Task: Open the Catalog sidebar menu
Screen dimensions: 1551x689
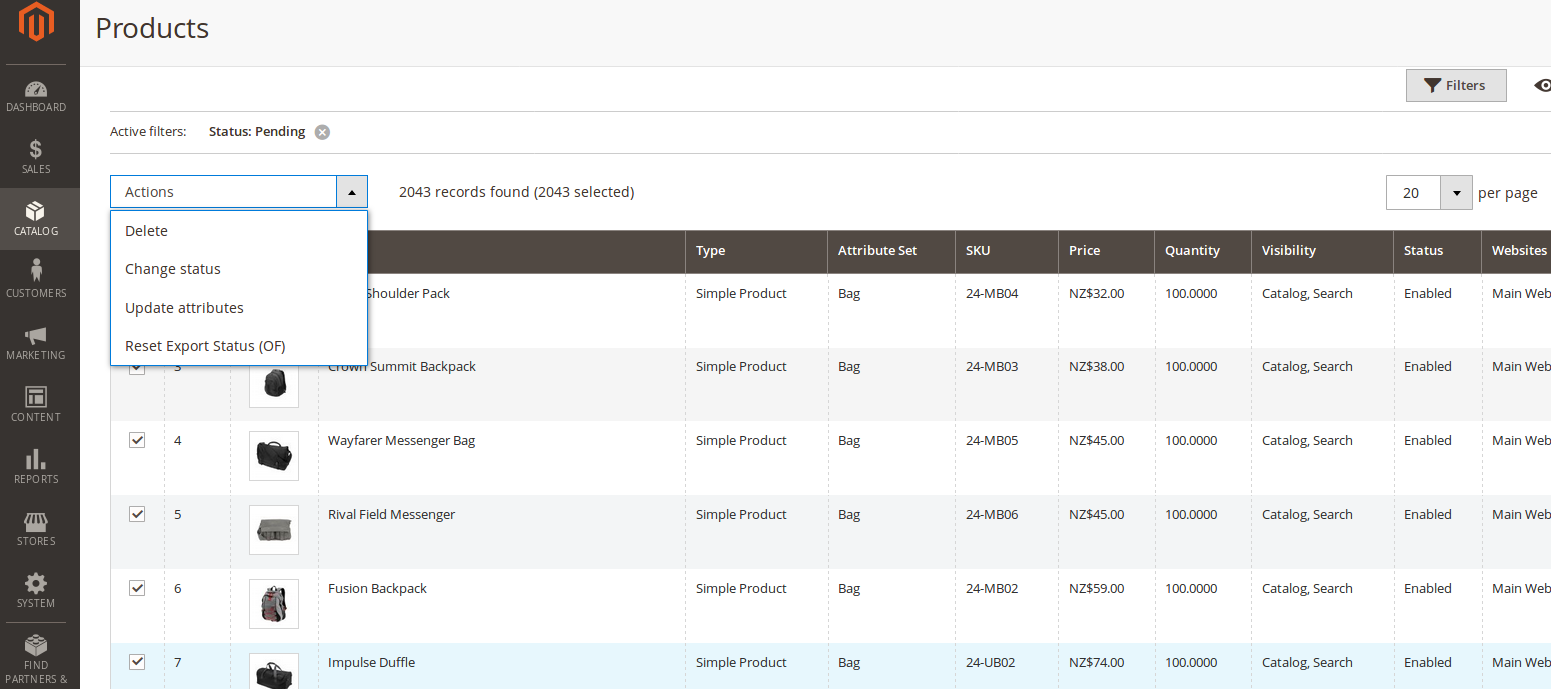Action: point(37,219)
